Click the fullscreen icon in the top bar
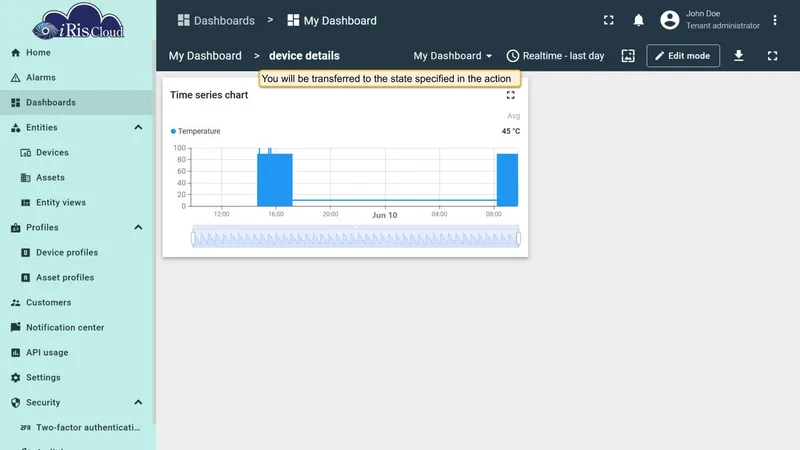Viewport: 800px width, 450px height. coord(609,20)
